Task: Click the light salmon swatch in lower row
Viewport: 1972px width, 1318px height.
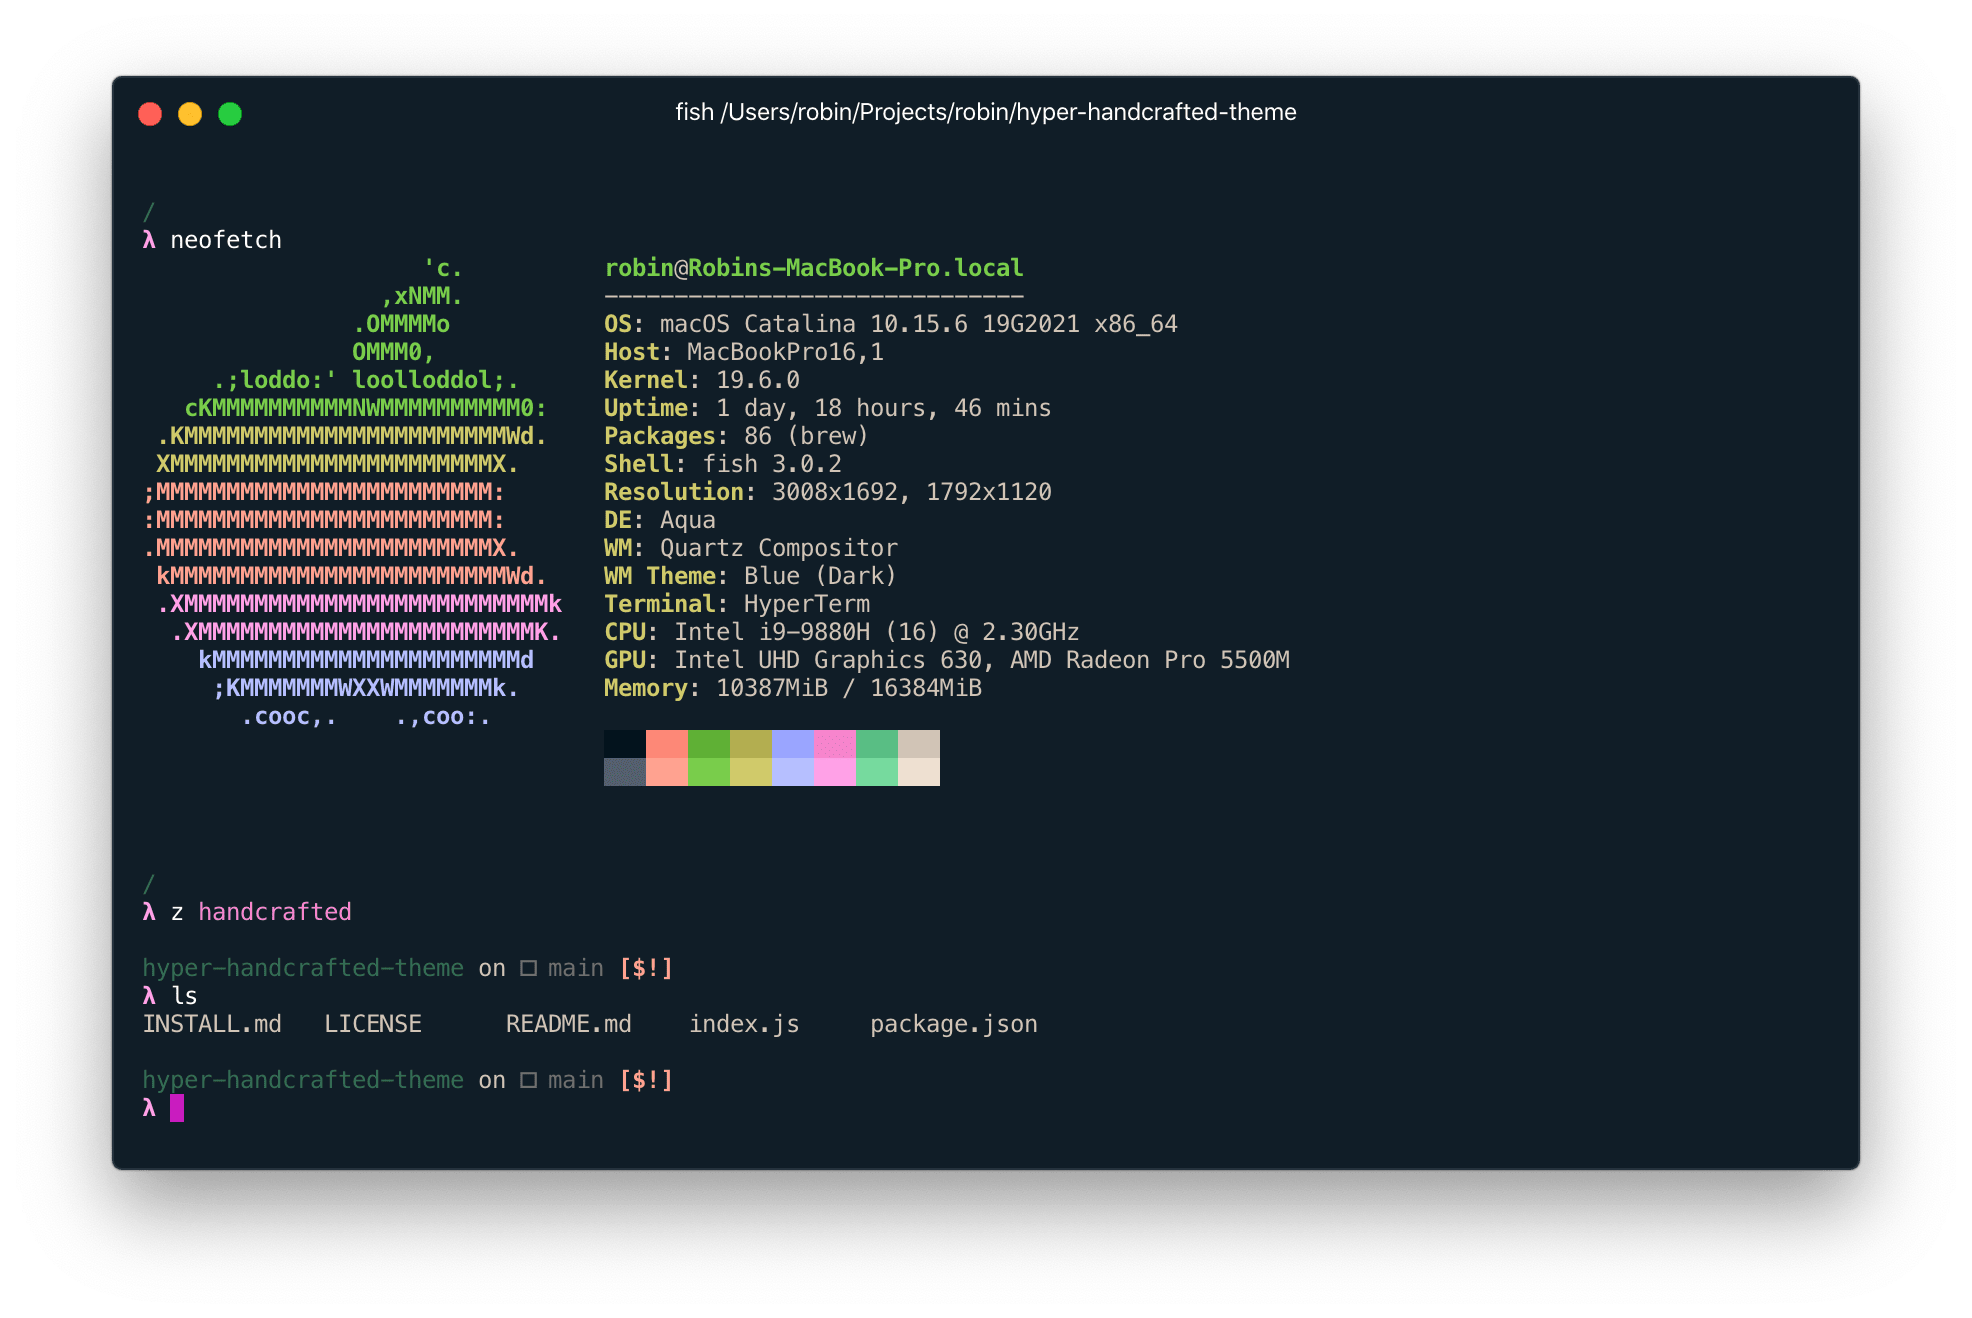Action: click(667, 772)
